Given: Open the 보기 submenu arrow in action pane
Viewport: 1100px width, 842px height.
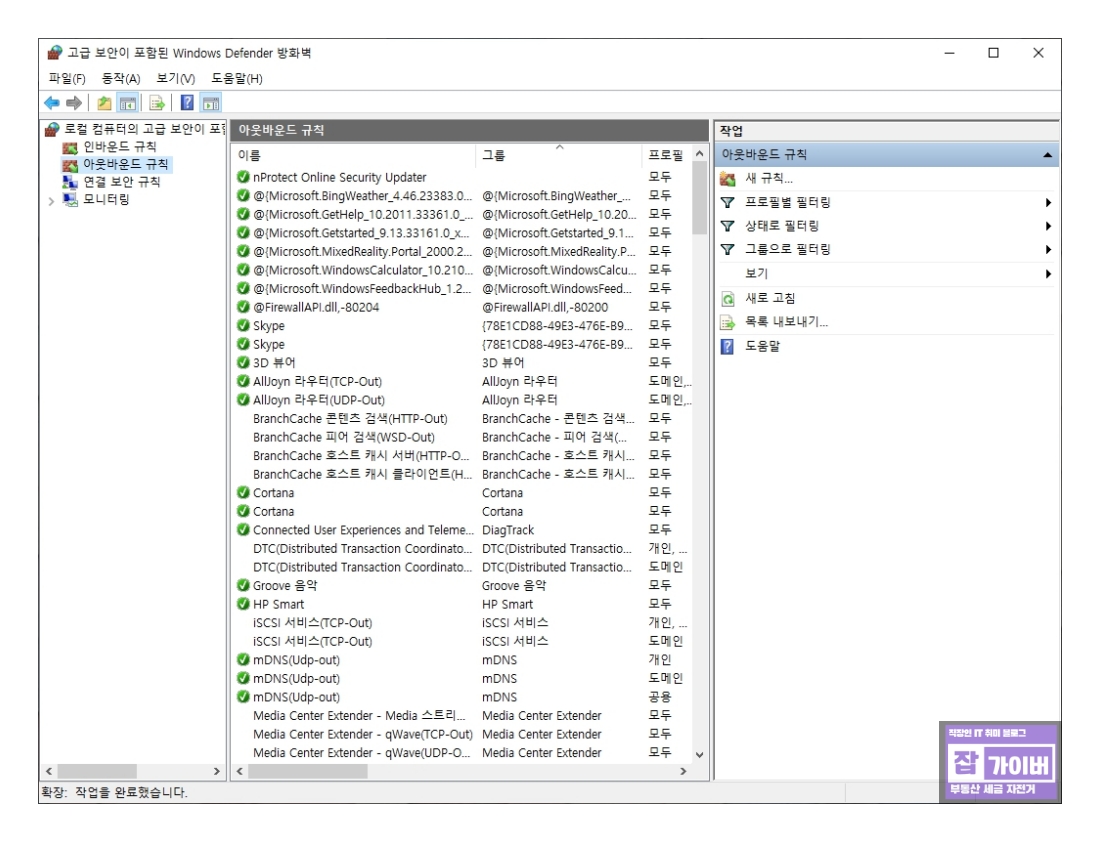Looking at the screenshot, I should coord(1048,274).
